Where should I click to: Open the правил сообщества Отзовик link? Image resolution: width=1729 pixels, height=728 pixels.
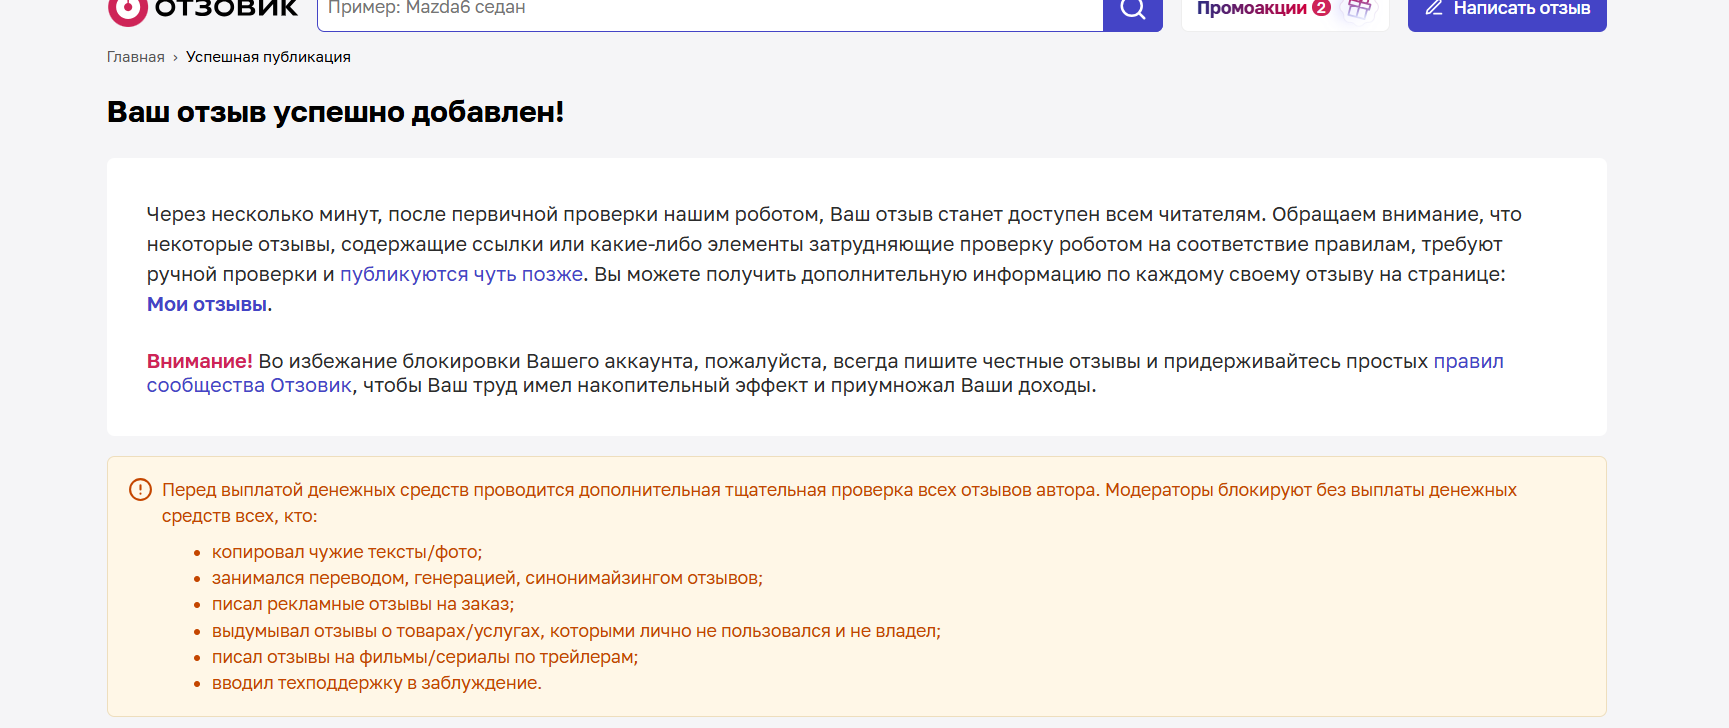(825, 373)
